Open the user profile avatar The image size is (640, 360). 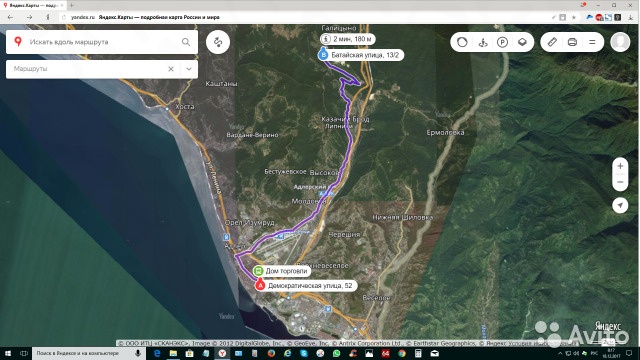(620, 42)
